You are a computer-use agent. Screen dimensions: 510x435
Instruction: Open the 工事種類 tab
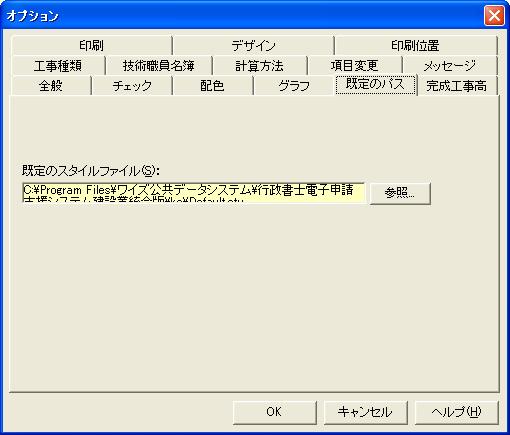58,65
